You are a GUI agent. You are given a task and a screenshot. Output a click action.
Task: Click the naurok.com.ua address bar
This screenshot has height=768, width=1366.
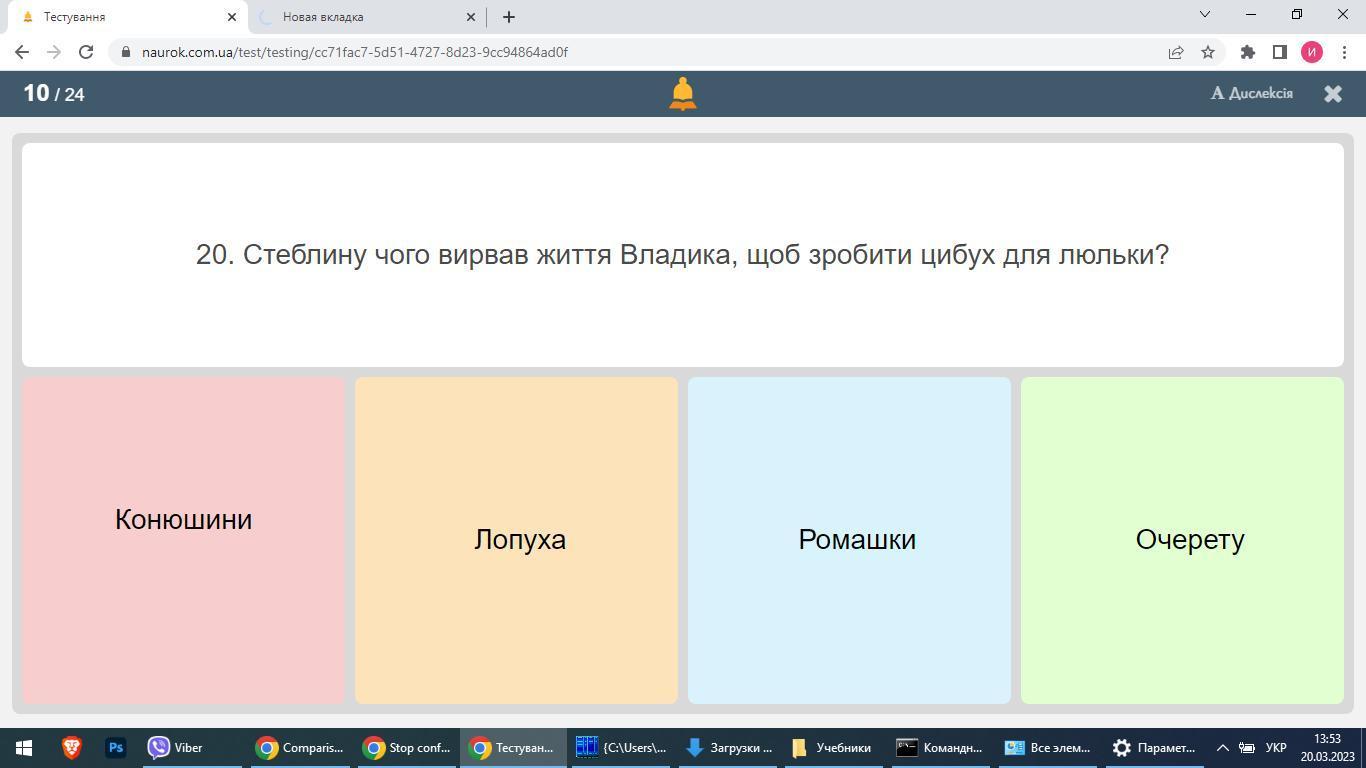point(640,52)
